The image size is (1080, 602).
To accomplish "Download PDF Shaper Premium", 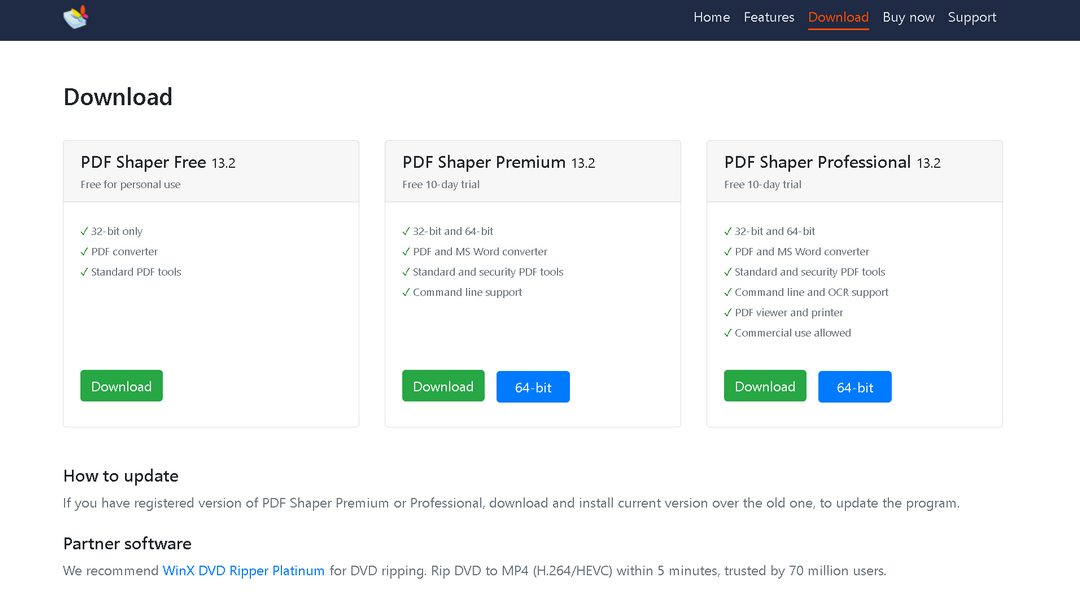I will (x=443, y=385).
